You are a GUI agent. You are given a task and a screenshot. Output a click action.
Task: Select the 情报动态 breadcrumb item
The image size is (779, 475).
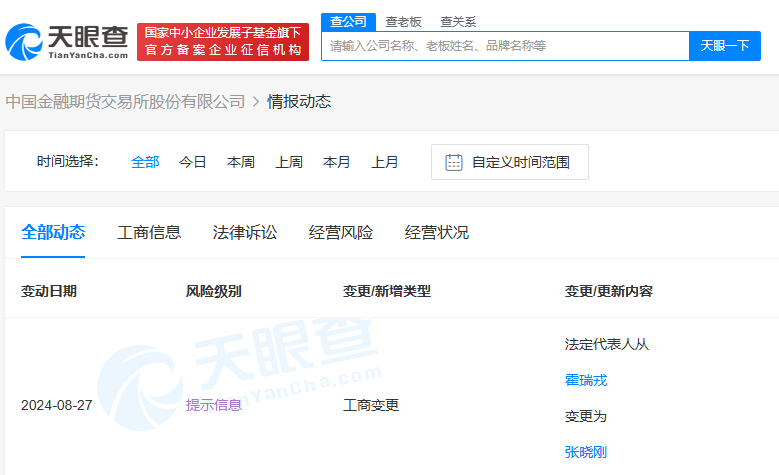click(299, 102)
